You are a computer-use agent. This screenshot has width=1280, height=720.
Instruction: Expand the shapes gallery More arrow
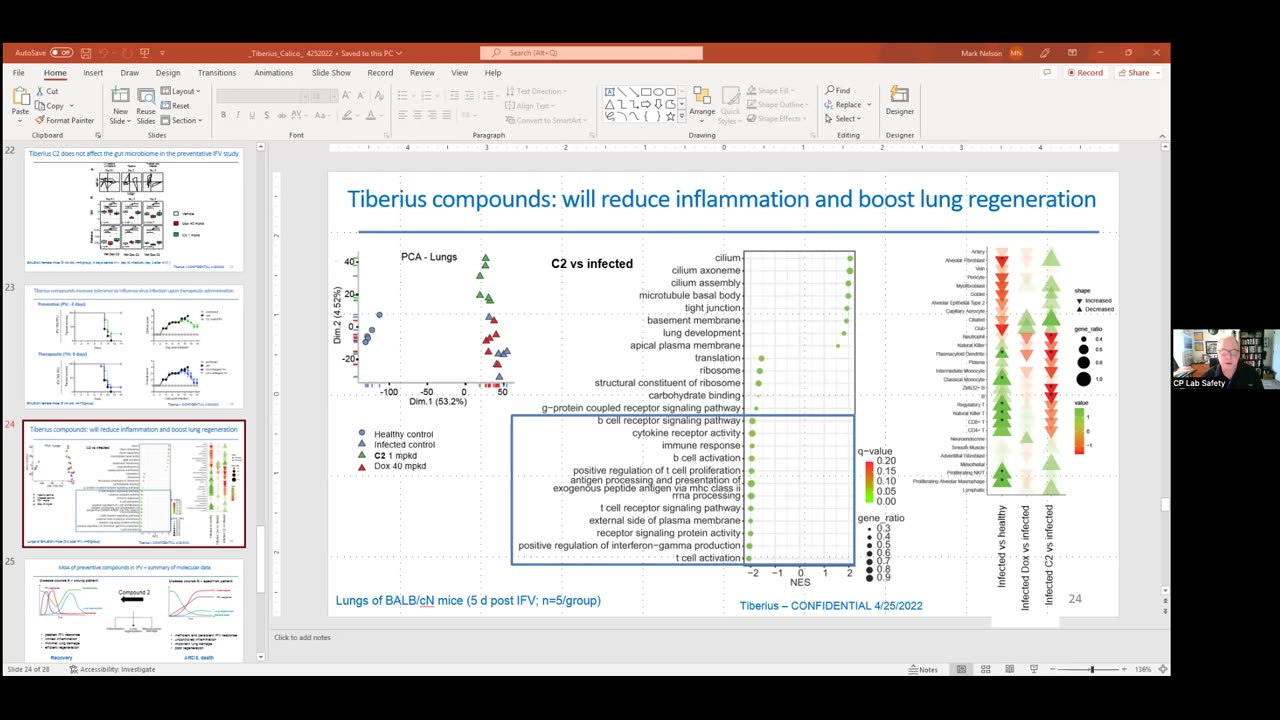[683, 117]
